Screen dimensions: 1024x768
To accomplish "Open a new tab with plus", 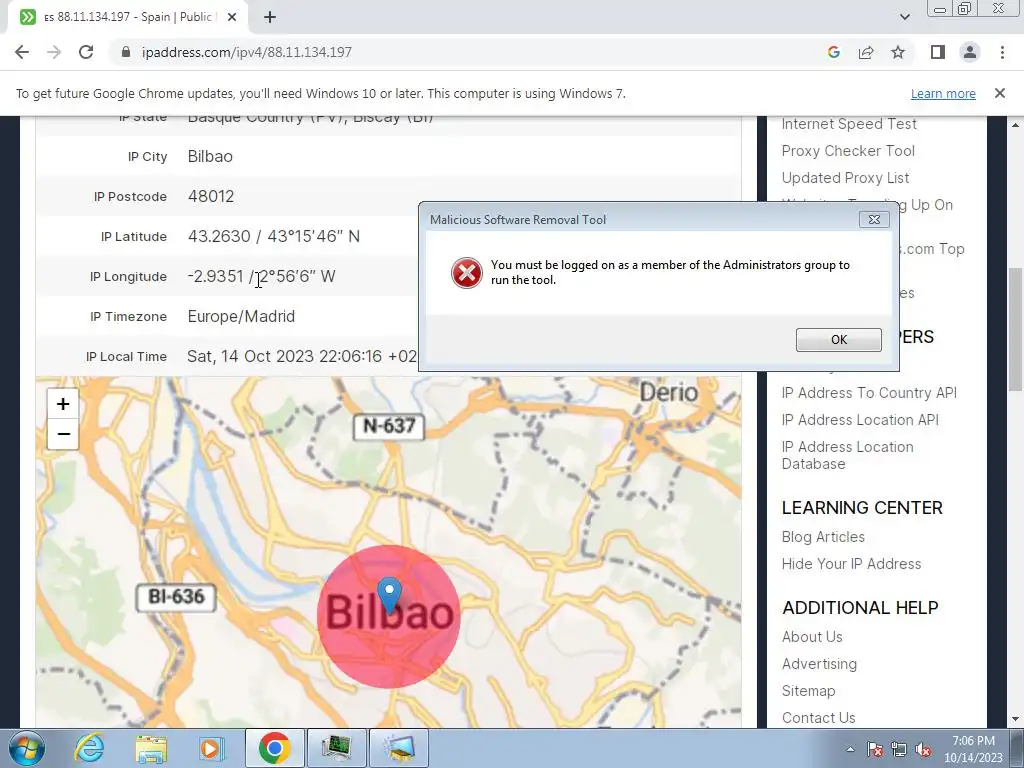I will 270,18.
